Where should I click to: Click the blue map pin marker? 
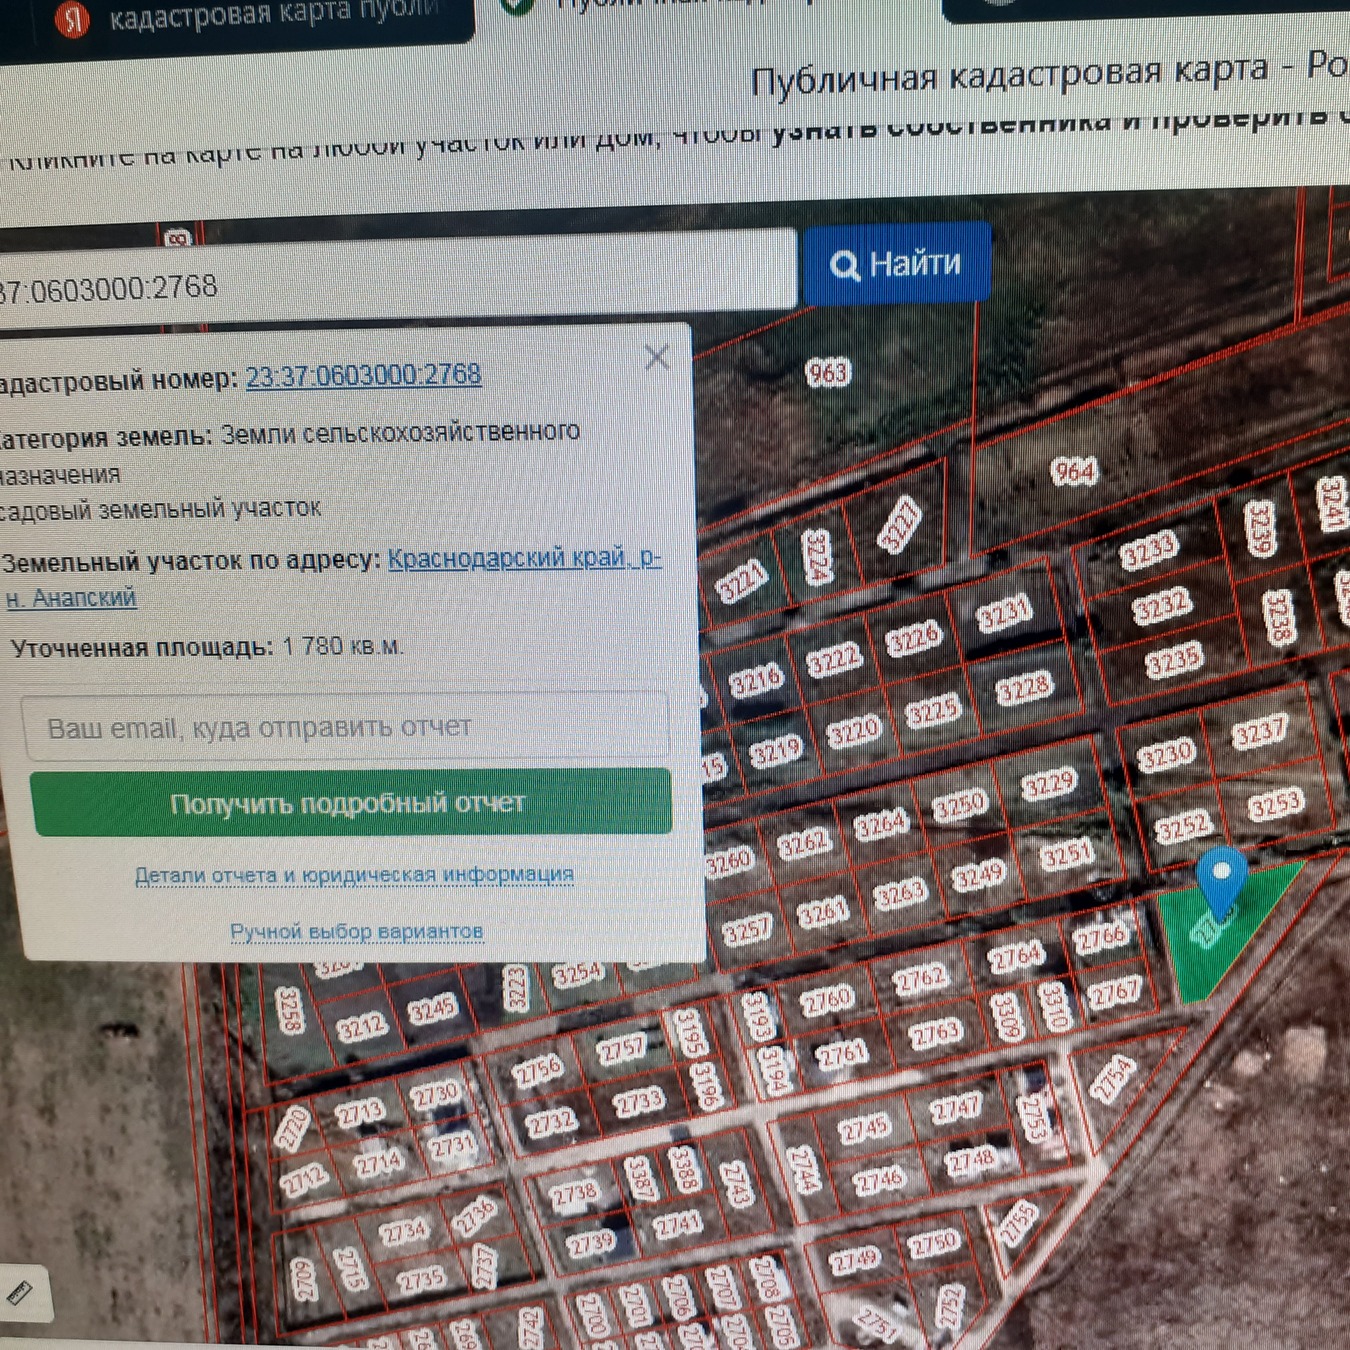[1221, 877]
